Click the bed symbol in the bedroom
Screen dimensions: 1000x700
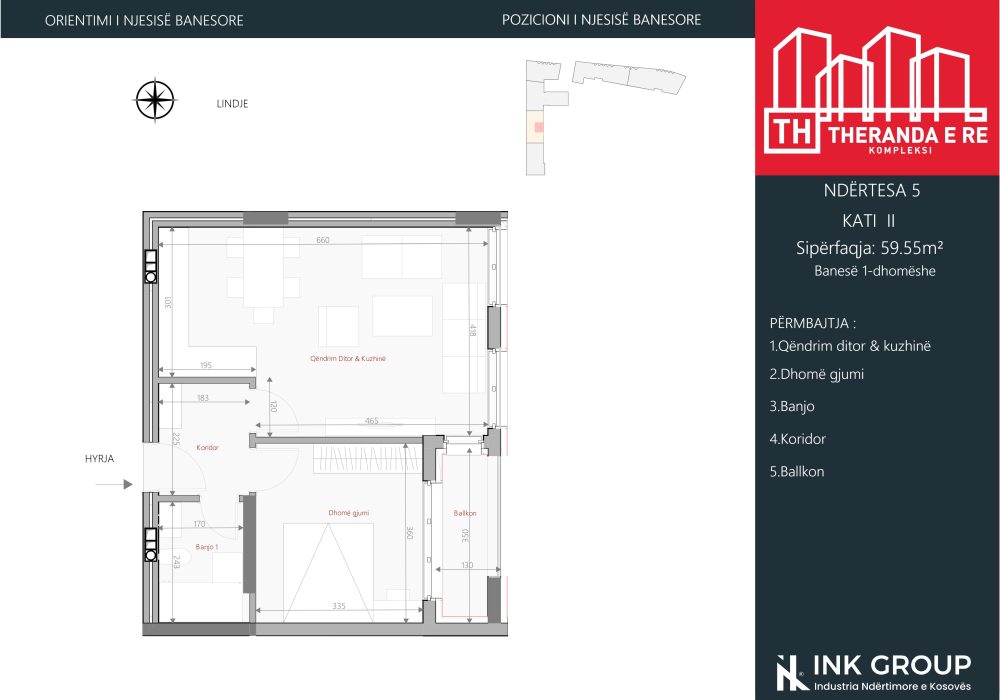coord(328,572)
